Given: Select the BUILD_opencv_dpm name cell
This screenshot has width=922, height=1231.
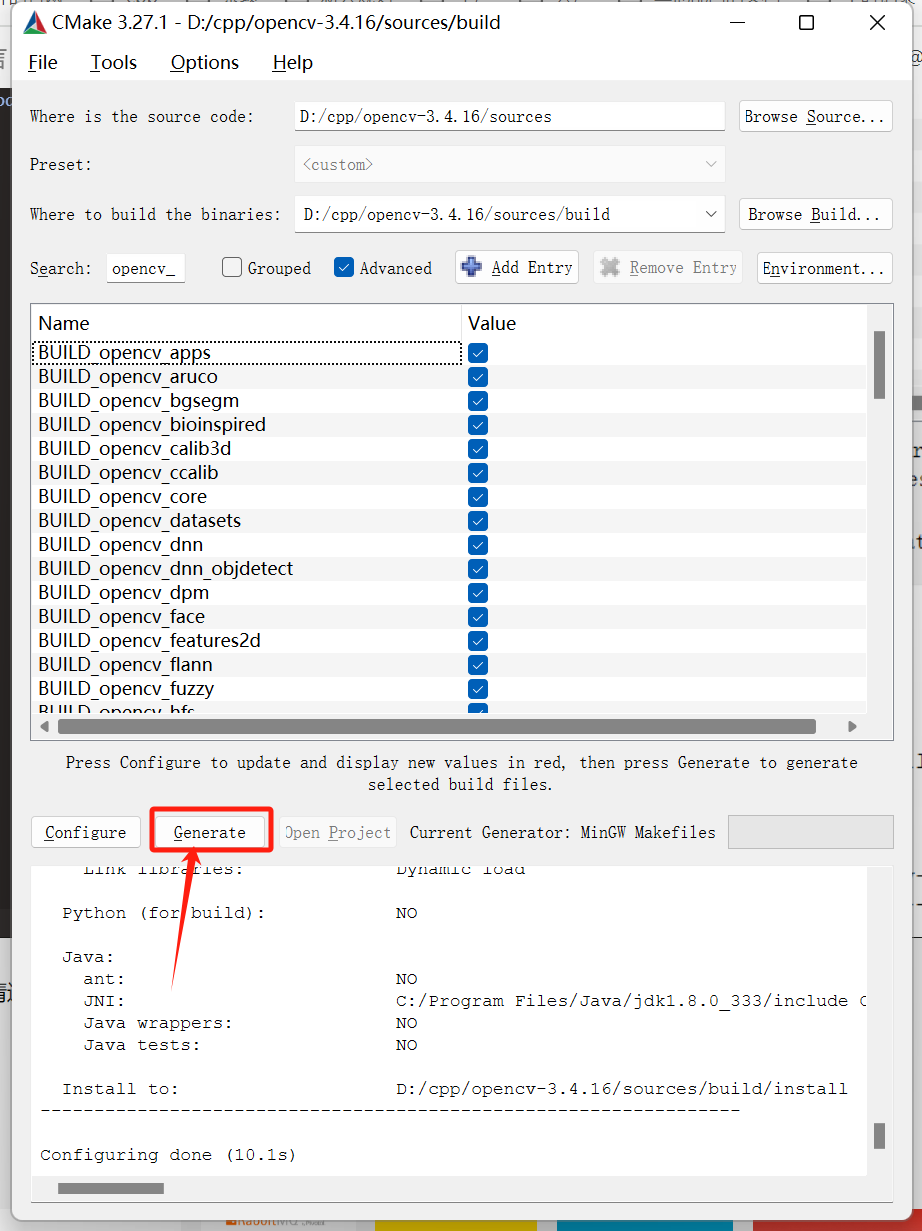Looking at the screenshot, I should click(247, 593).
